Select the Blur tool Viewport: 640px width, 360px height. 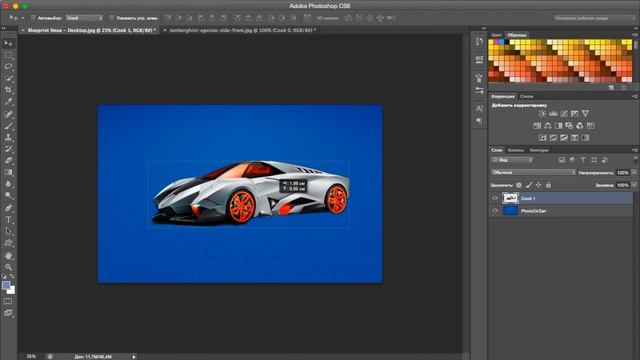[x=8, y=184]
